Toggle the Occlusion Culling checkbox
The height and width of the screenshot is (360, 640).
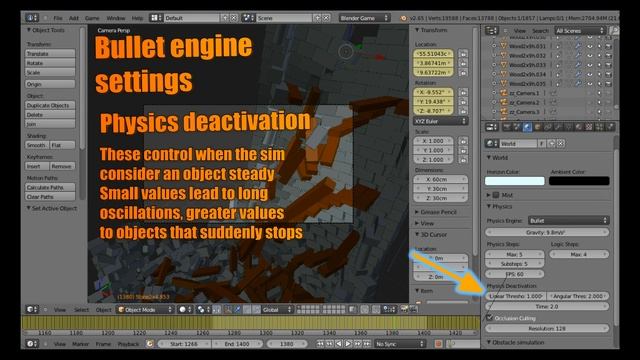pyautogui.click(x=490, y=318)
